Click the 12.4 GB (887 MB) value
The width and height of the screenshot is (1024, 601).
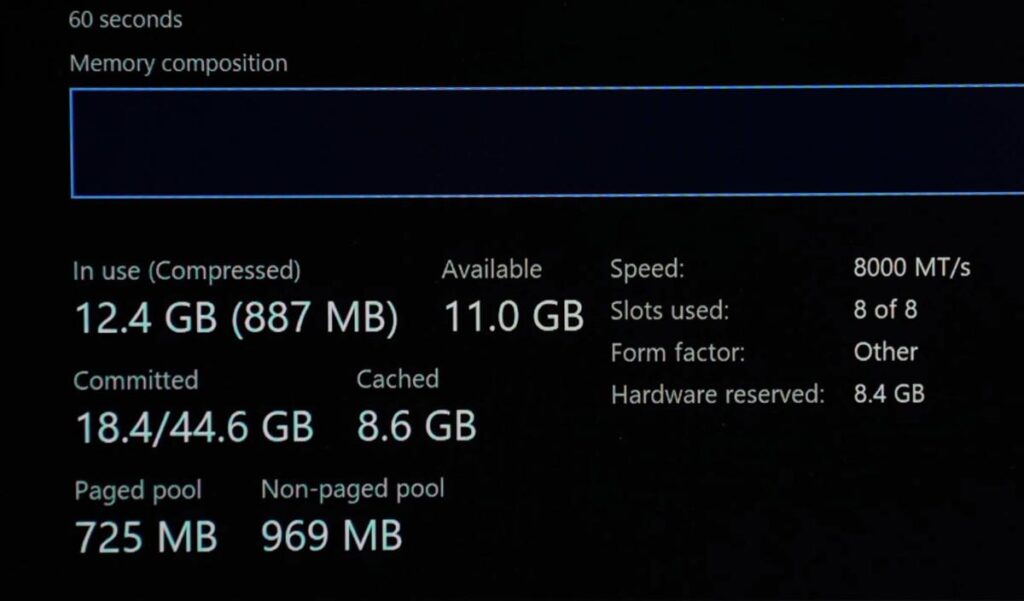coord(236,318)
